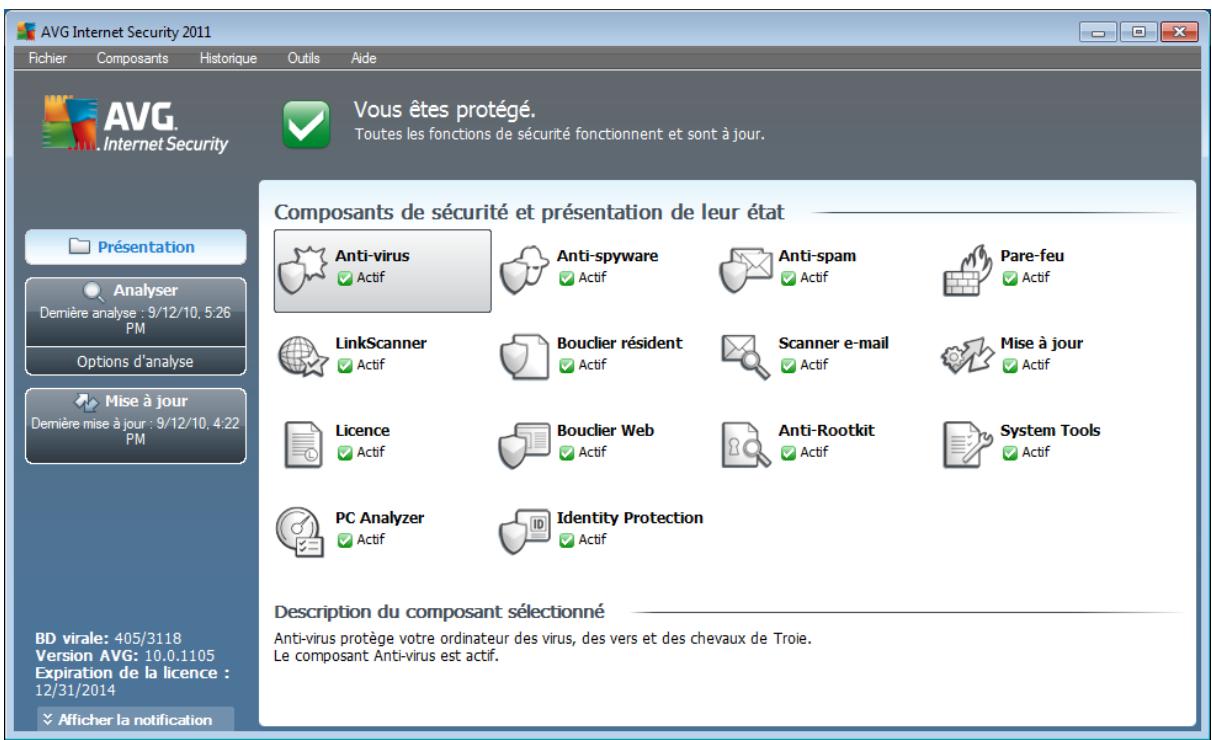Screen dimensions: 1212x740
Task: Open the Scanner e-mail icon
Action: click(747, 357)
